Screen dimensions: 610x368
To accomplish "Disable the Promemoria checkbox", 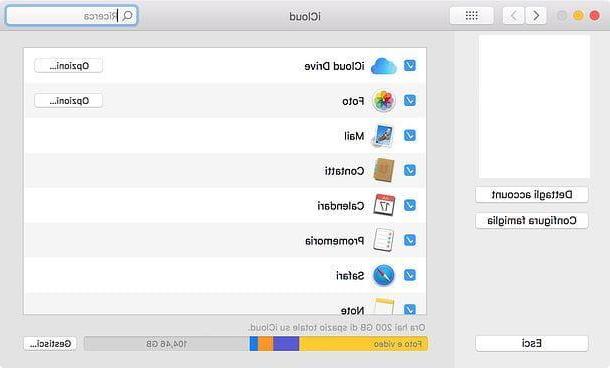I will click(x=410, y=240).
